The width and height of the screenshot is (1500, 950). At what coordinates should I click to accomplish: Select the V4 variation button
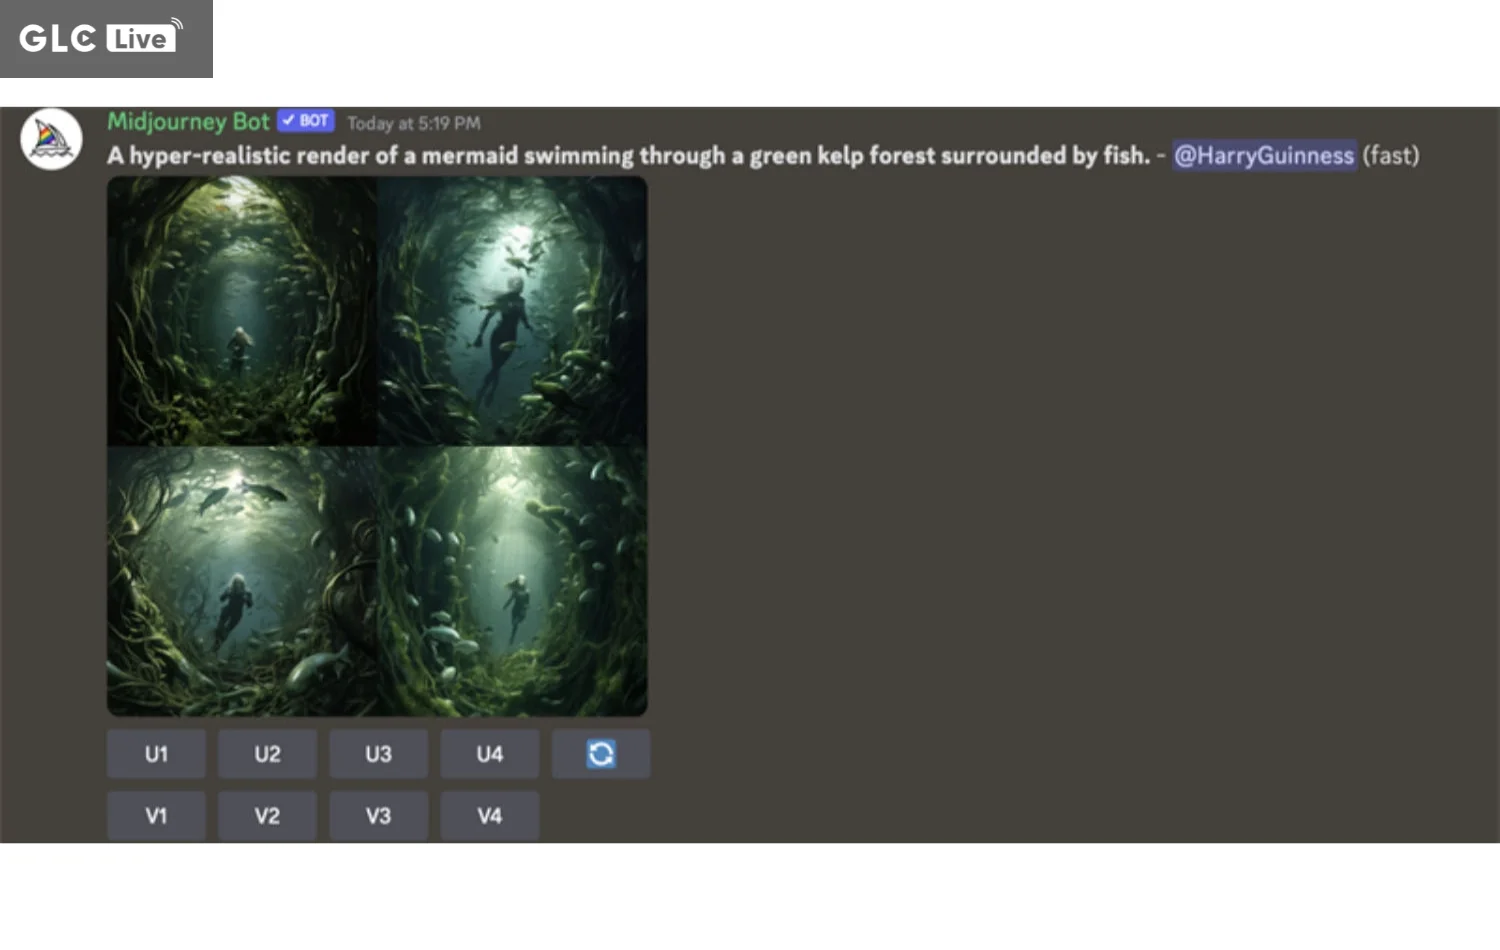click(489, 816)
